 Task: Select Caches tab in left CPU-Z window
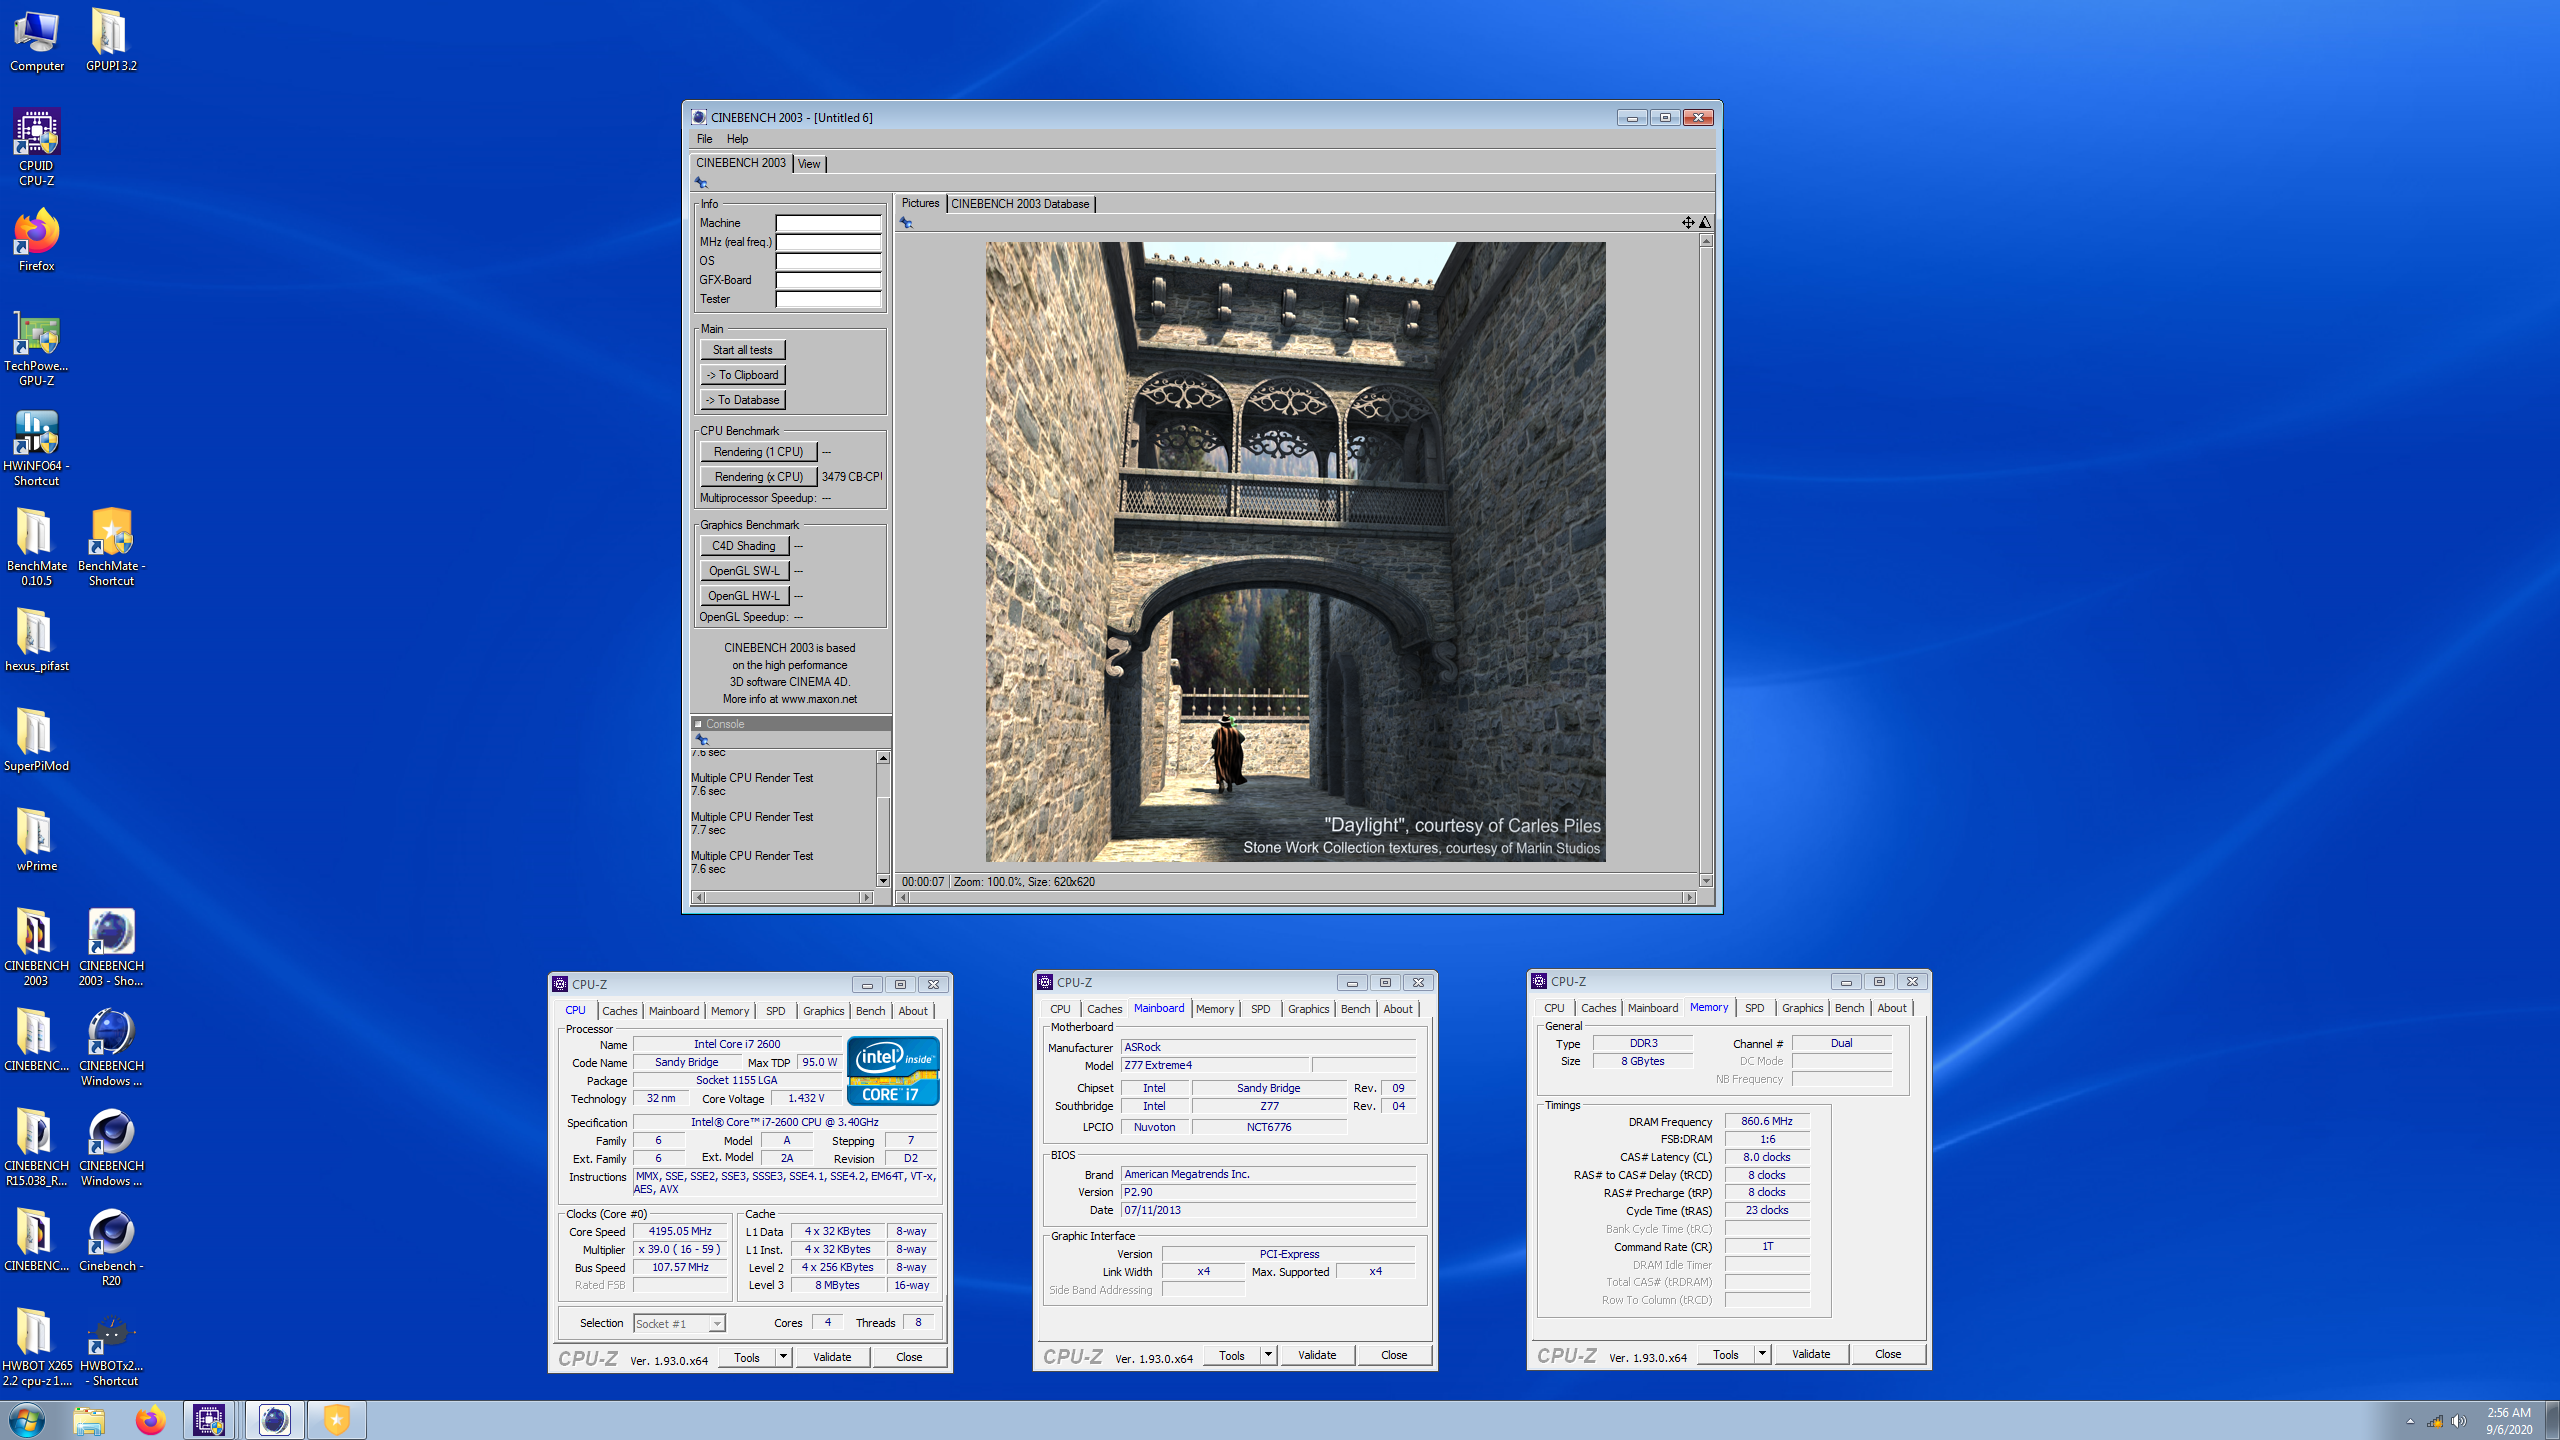point(619,1011)
